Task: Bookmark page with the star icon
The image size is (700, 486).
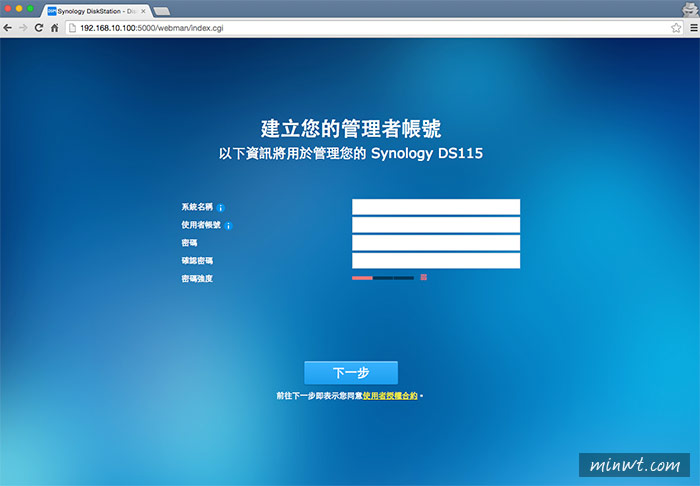Action: click(x=676, y=28)
